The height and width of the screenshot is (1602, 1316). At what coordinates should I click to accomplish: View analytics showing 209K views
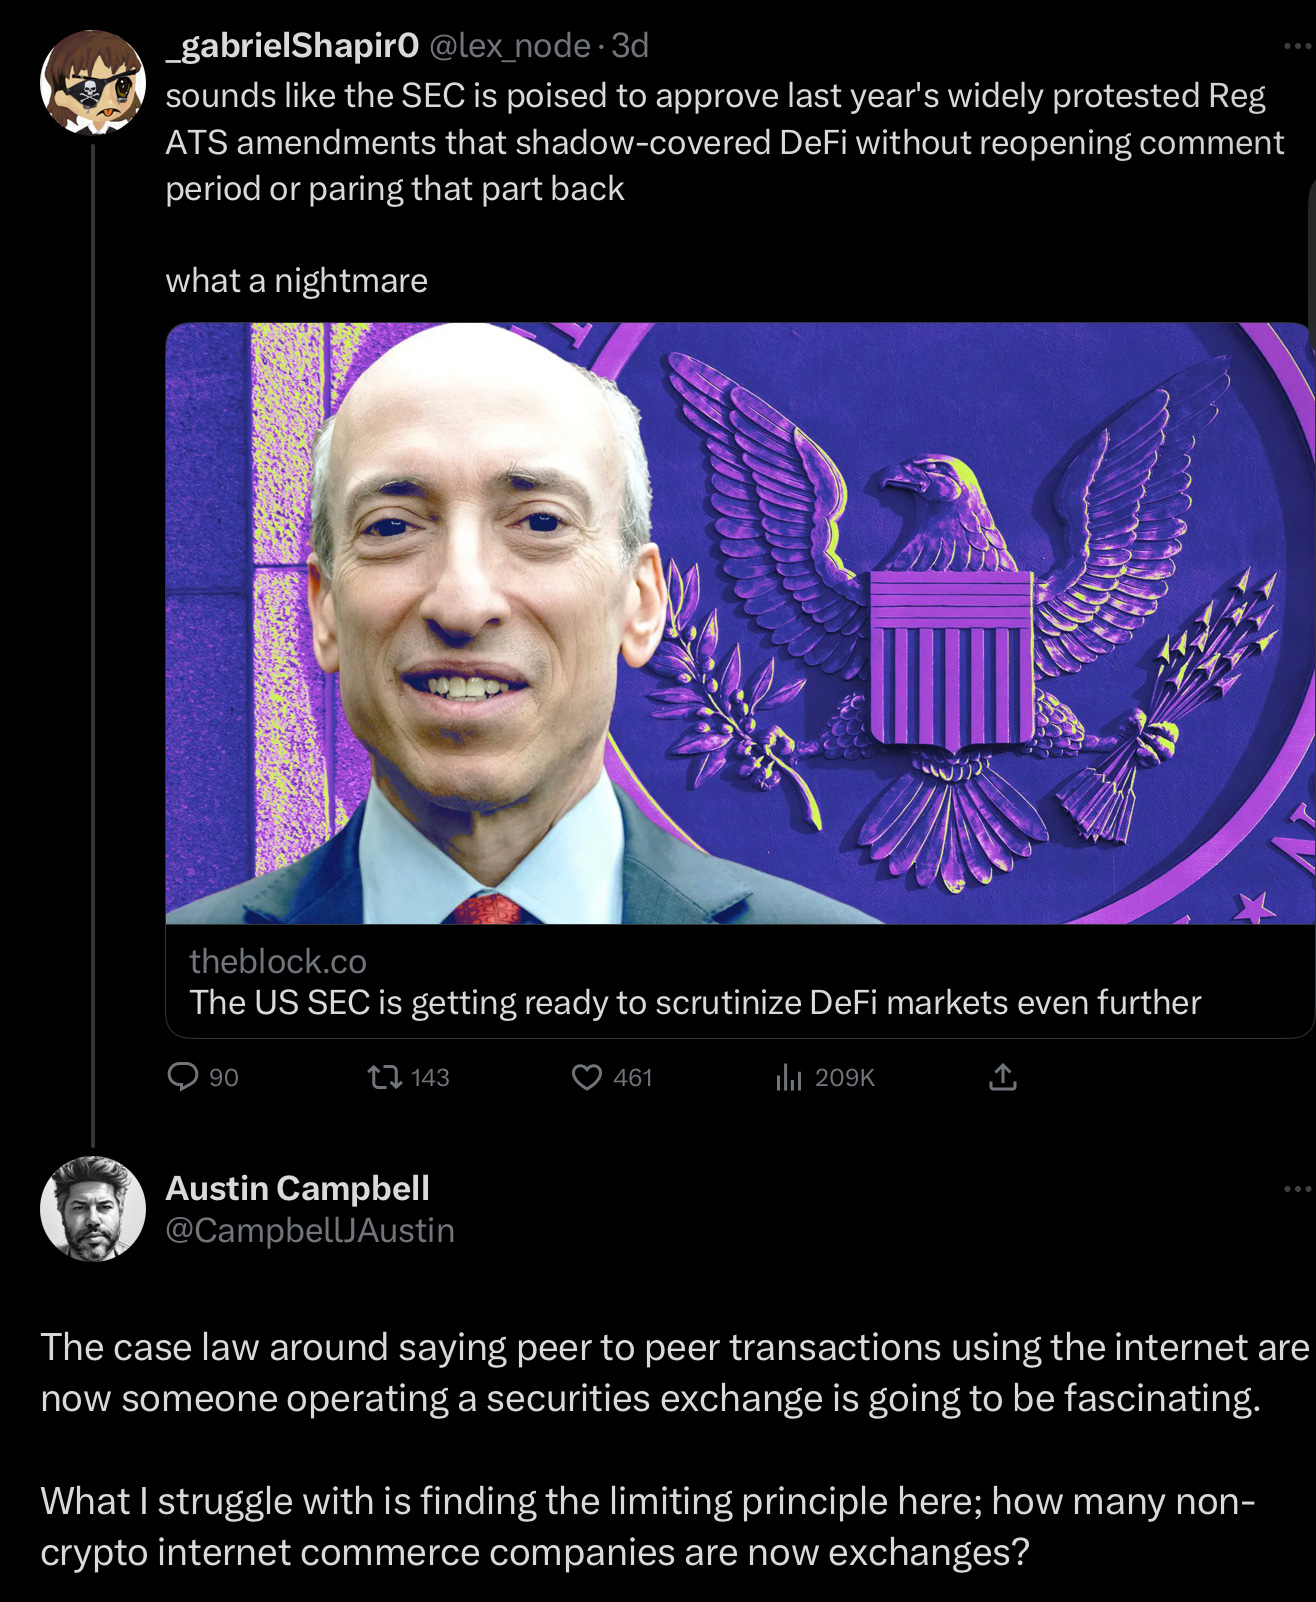point(825,1077)
